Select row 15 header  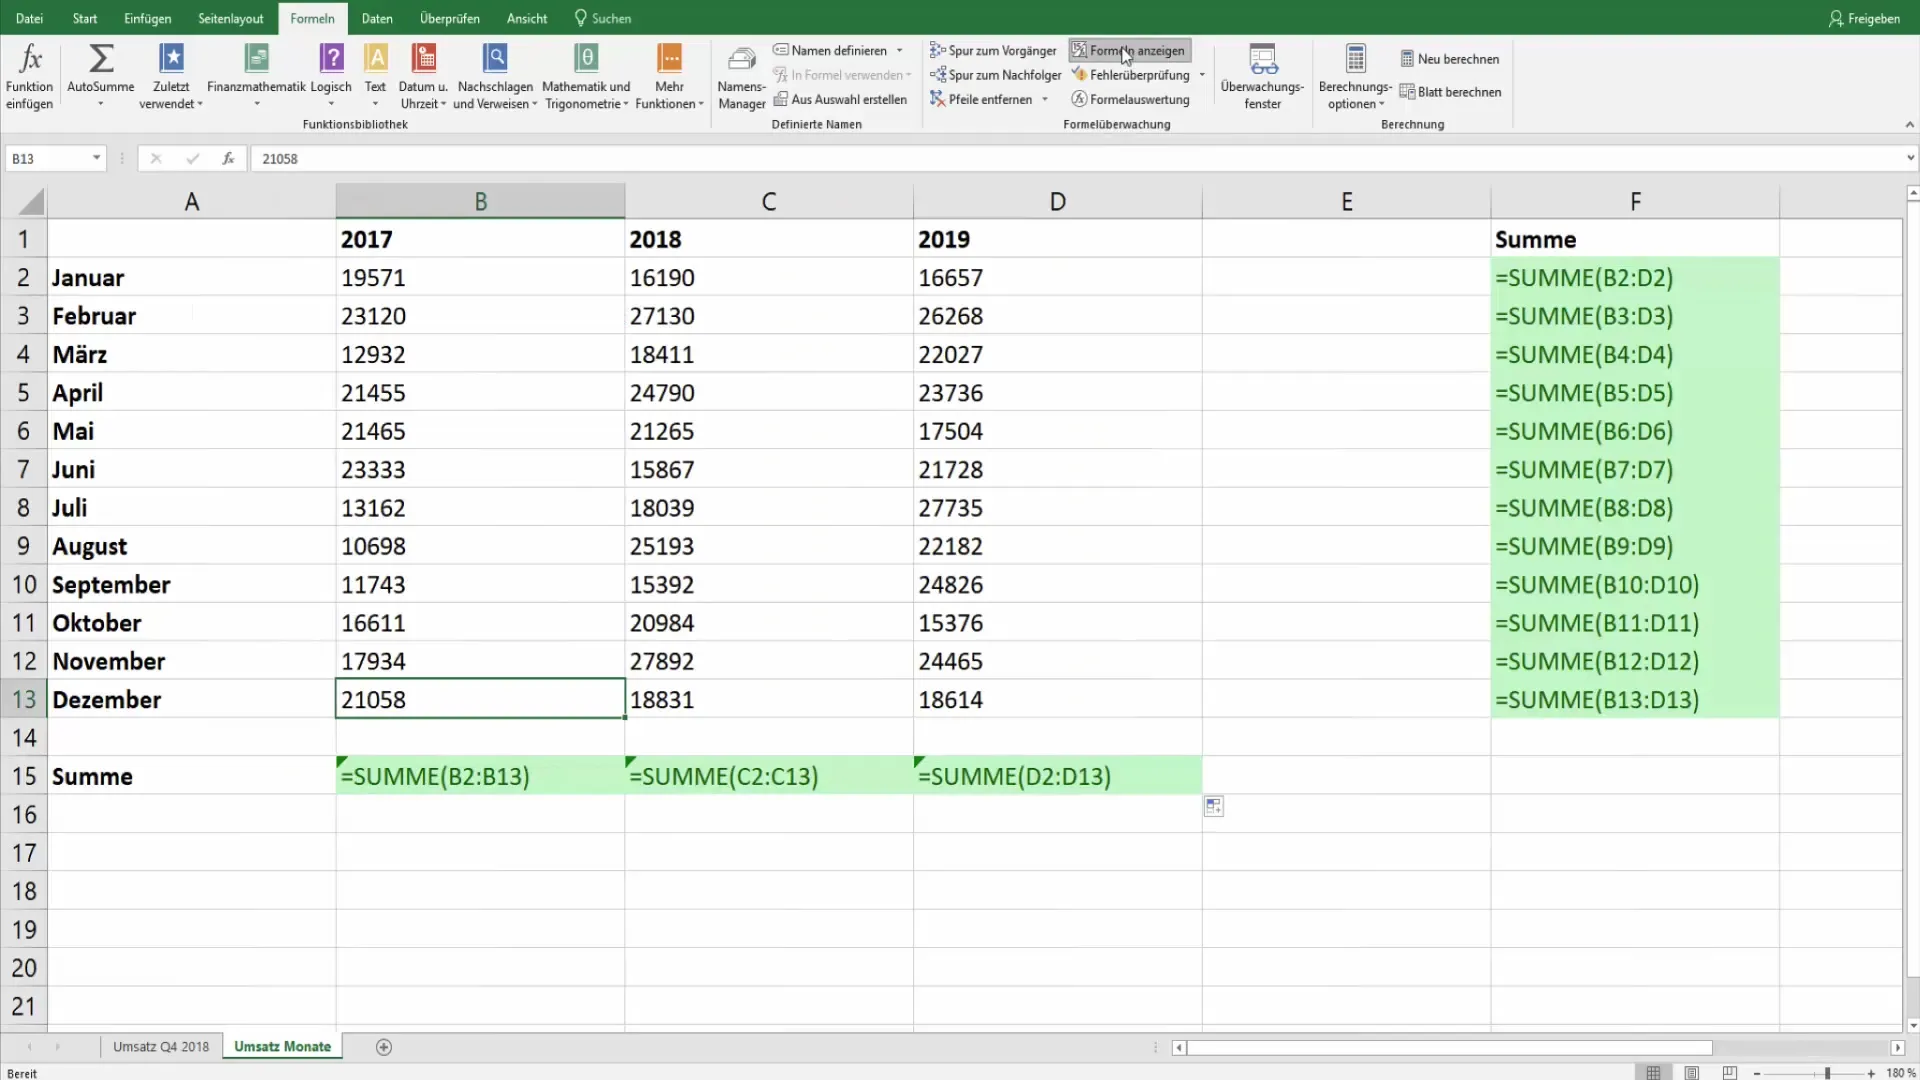24,776
